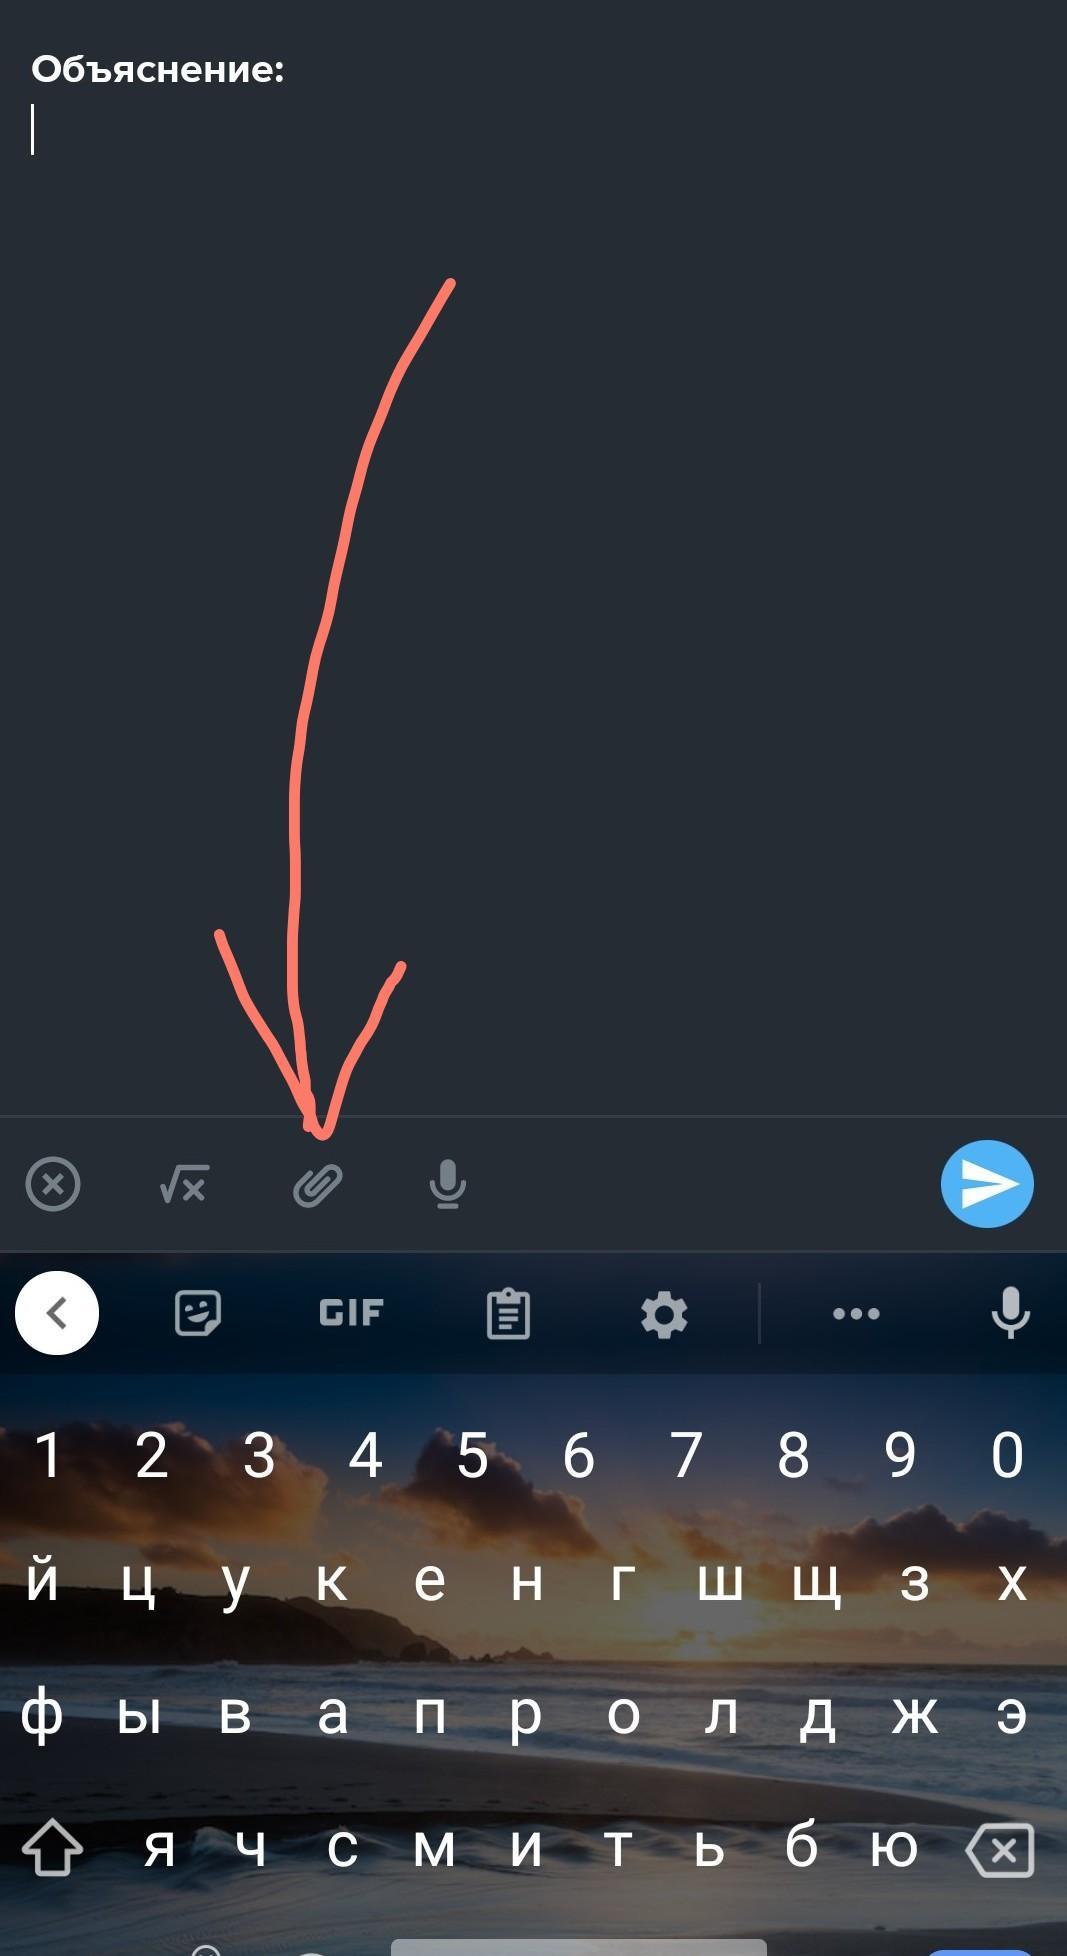Image resolution: width=1067 pixels, height=1956 pixels.
Task: Collapse keyboard toolbar with back chevron
Action: tap(57, 1313)
